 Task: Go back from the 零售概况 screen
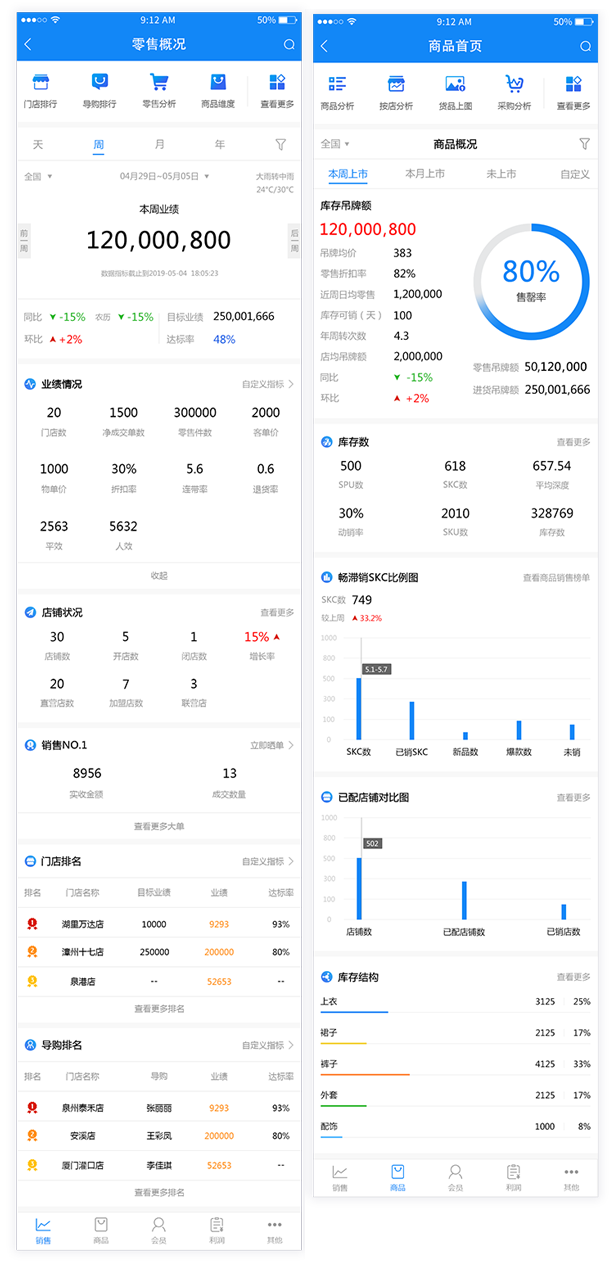click(28, 44)
